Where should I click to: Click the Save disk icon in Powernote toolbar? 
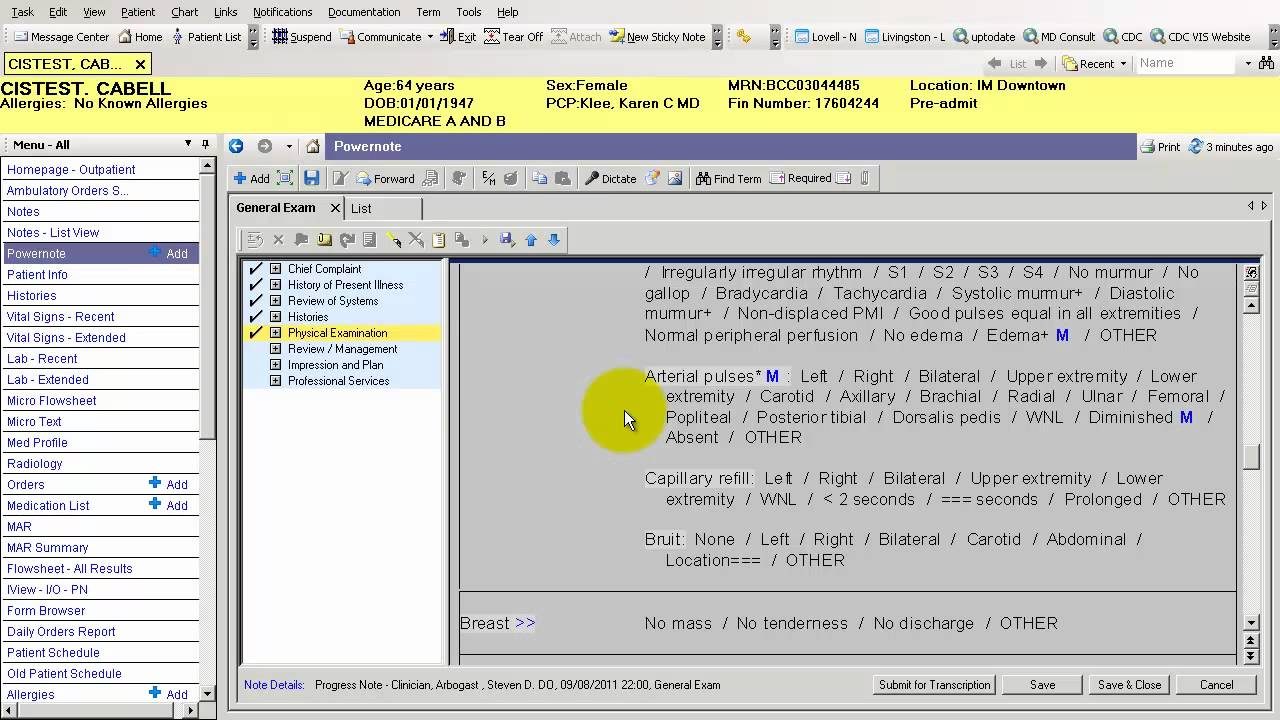(312, 178)
